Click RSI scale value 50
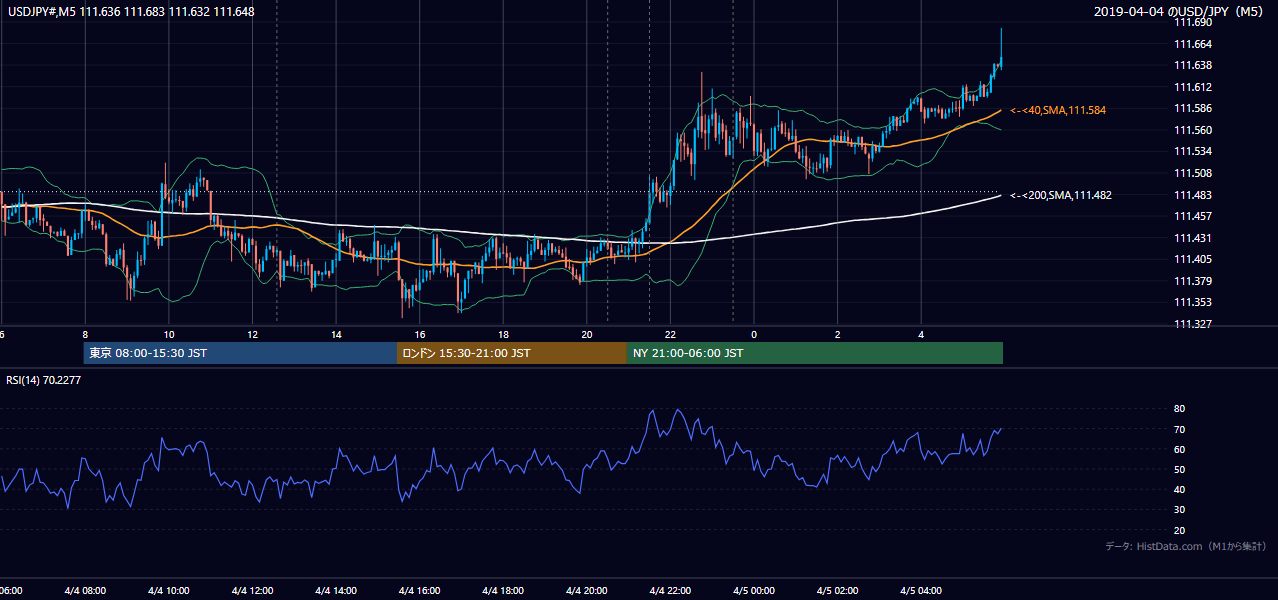 click(x=1180, y=469)
